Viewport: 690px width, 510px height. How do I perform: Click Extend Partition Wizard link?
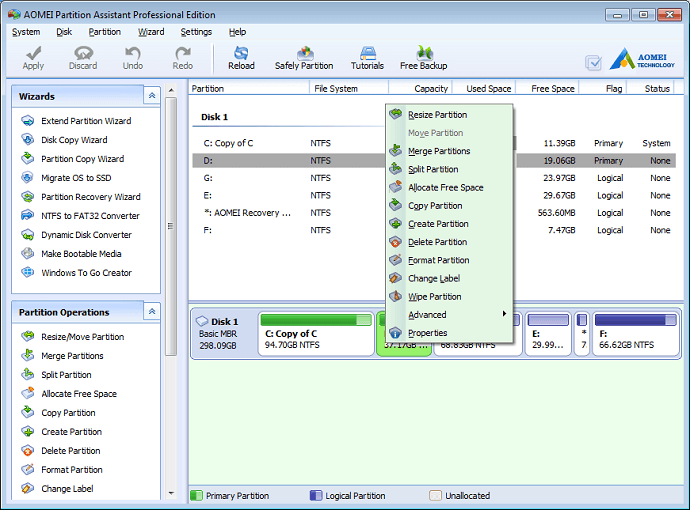click(85, 121)
